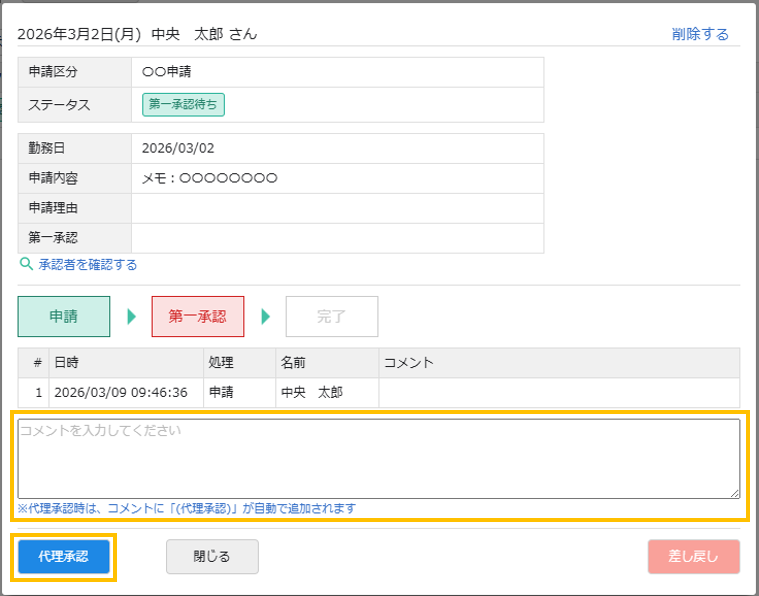Click the arrow between 第一承認 and 完了
The image size is (759, 596).
tap(265, 317)
